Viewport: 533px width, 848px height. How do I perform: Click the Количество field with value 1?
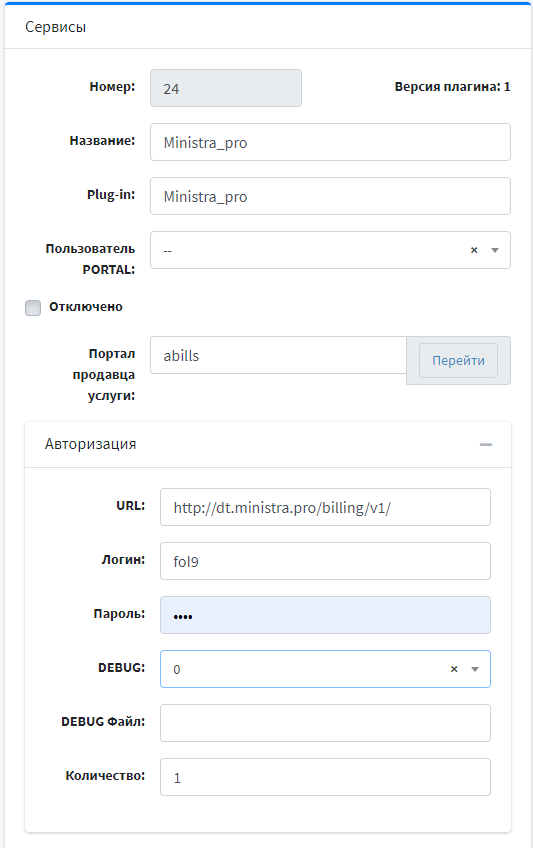[x=325, y=777]
